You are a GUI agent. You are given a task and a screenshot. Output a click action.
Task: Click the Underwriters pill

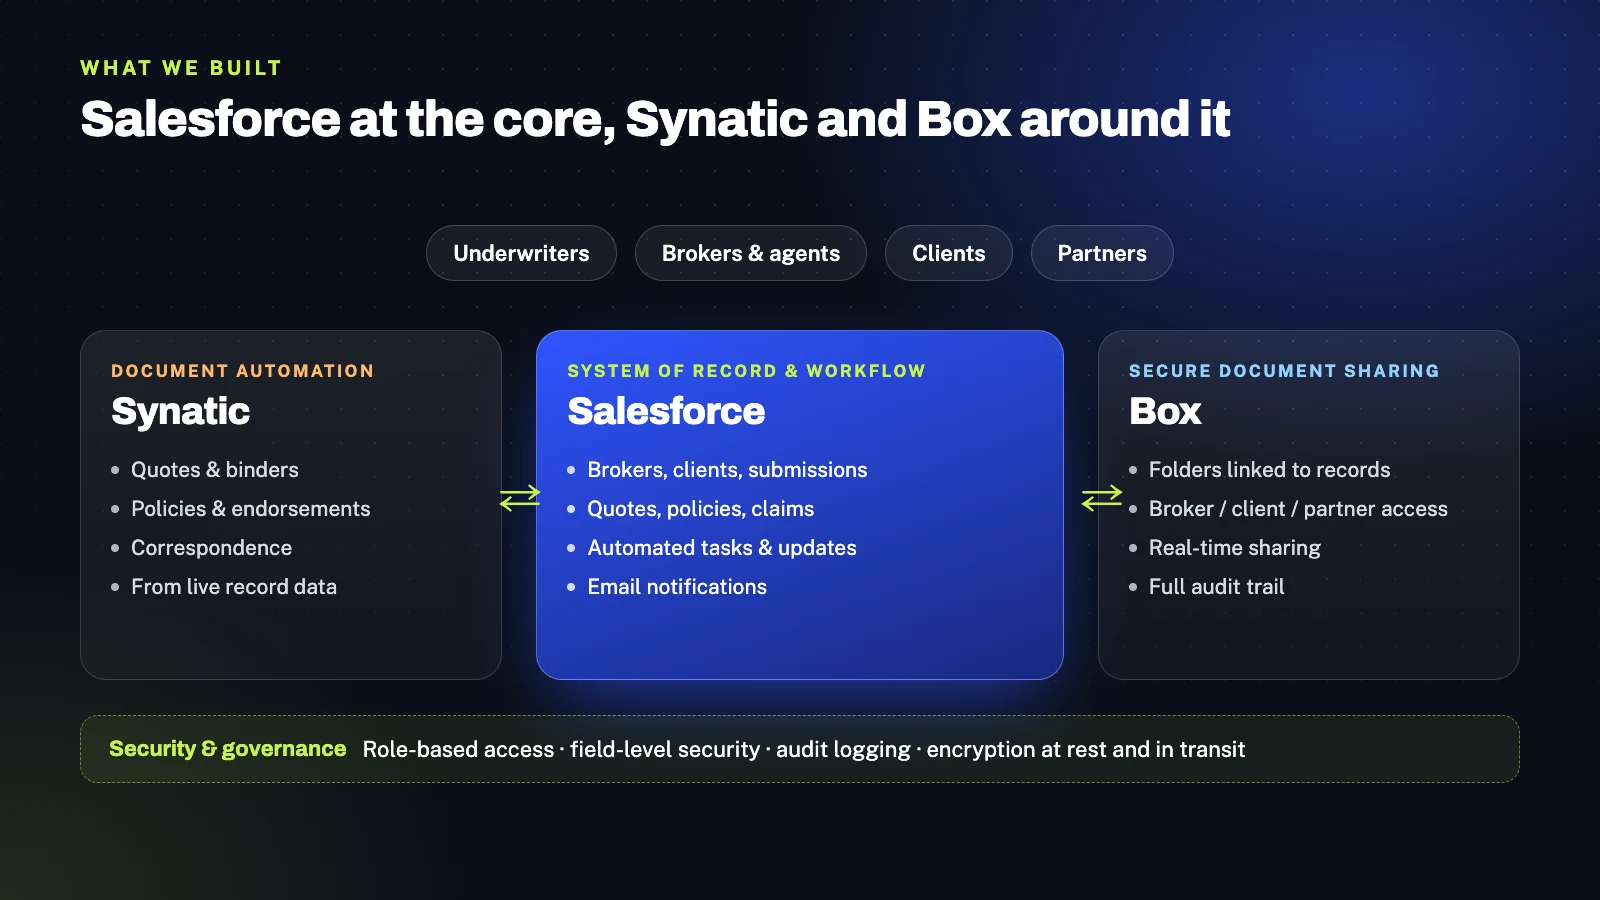click(521, 253)
